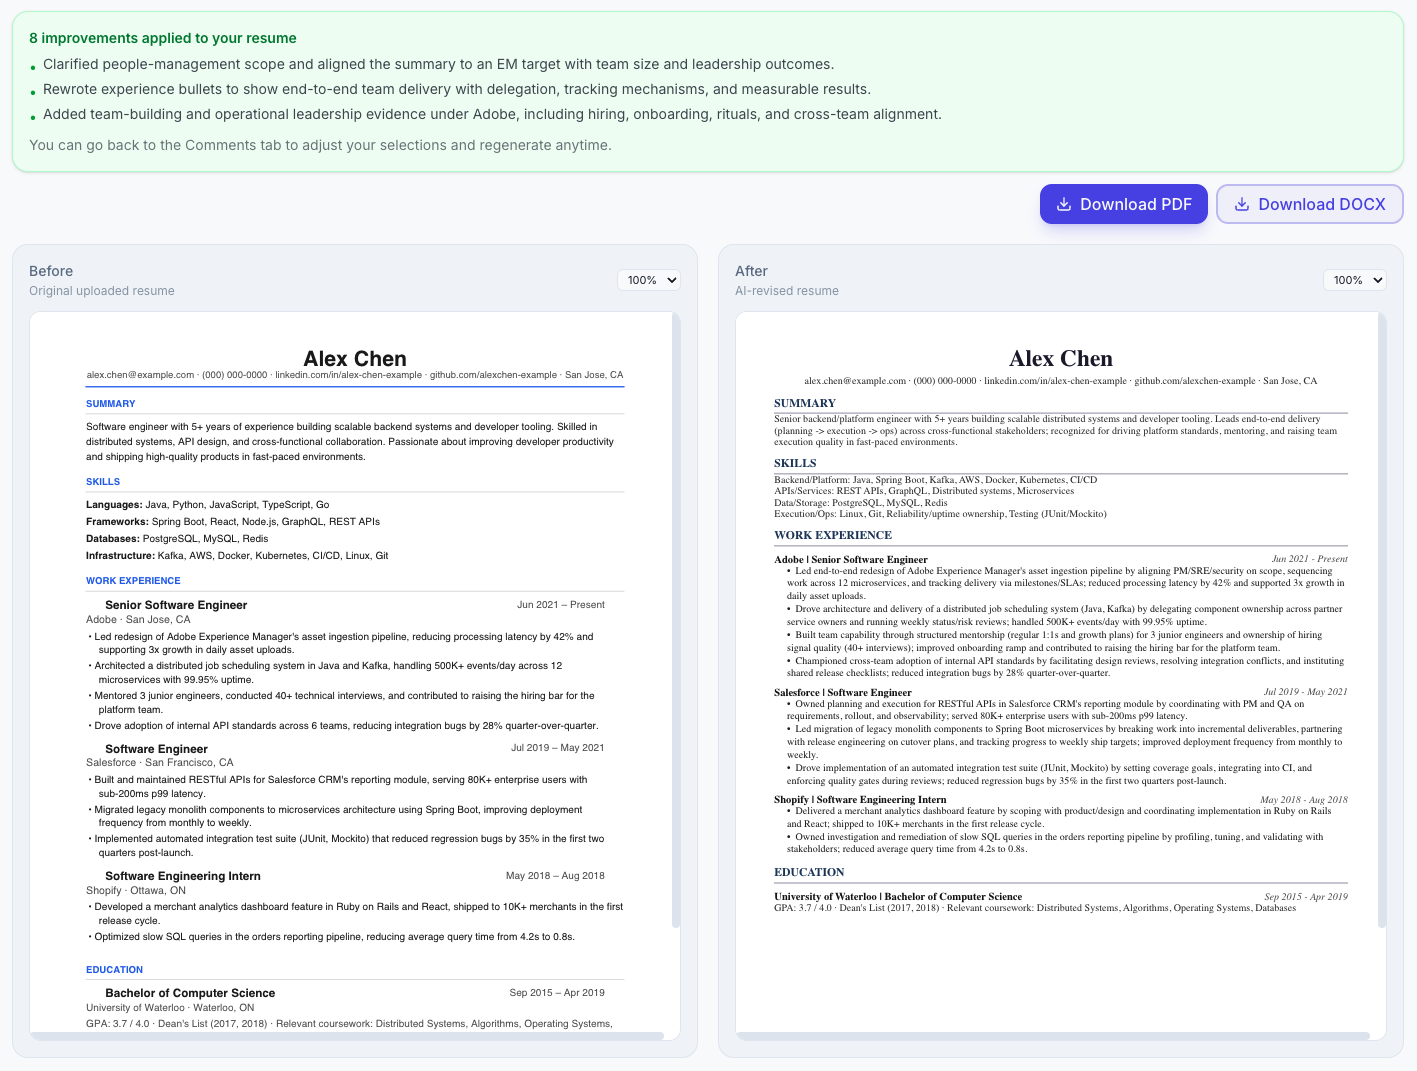The image size is (1417, 1071).
Task: Click the Download PDF button
Action: [x=1123, y=204]
